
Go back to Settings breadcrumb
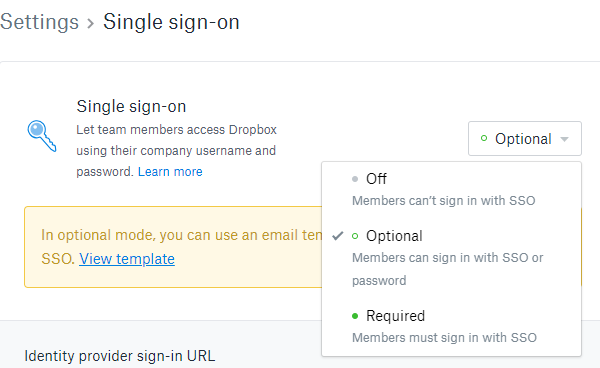click(39, 22)
